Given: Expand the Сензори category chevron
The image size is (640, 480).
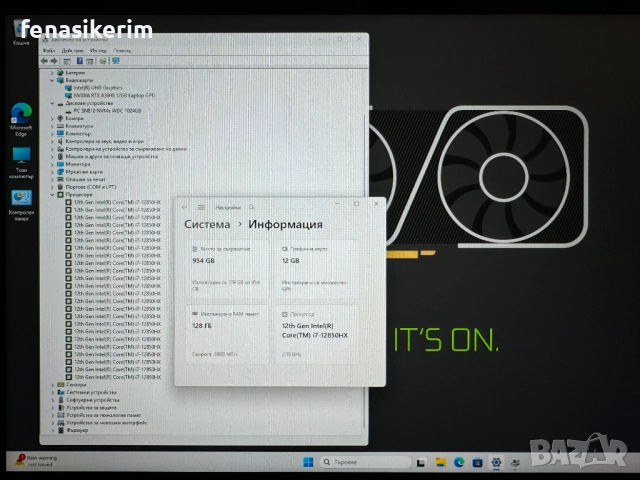Looking at the screenshot, I should (52, 384).
